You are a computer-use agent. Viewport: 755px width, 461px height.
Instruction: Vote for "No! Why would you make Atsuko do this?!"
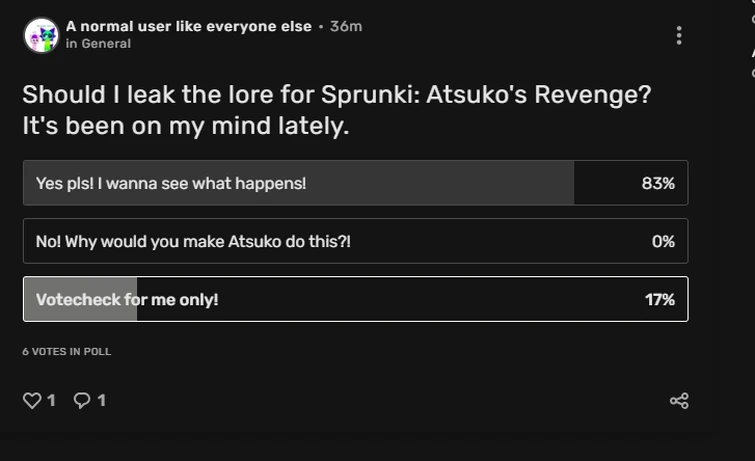point(193,241)
